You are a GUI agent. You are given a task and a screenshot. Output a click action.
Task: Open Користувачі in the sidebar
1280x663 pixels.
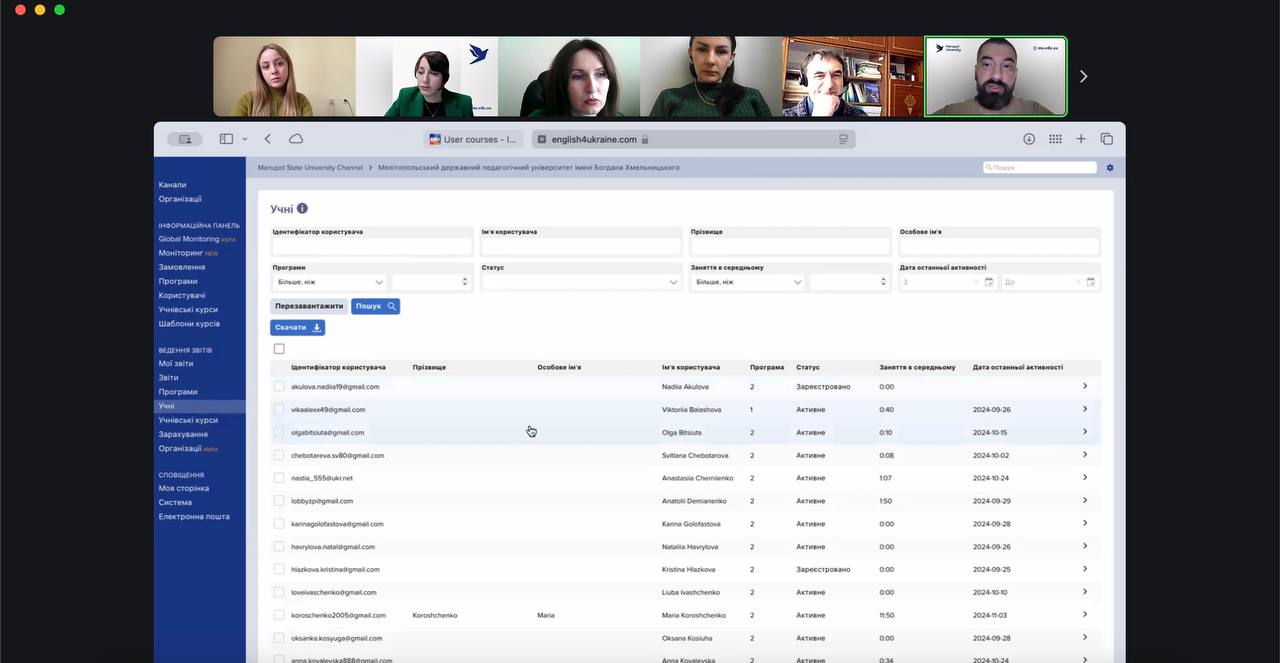coord(182,295)
